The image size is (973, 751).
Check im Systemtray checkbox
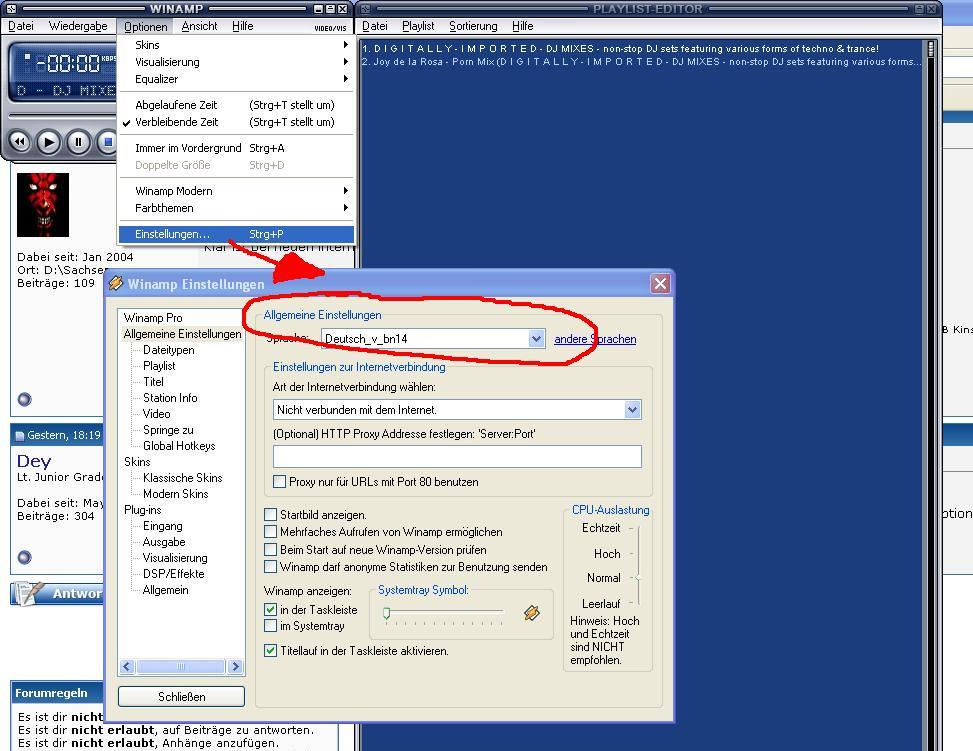[x=271, y=626]
